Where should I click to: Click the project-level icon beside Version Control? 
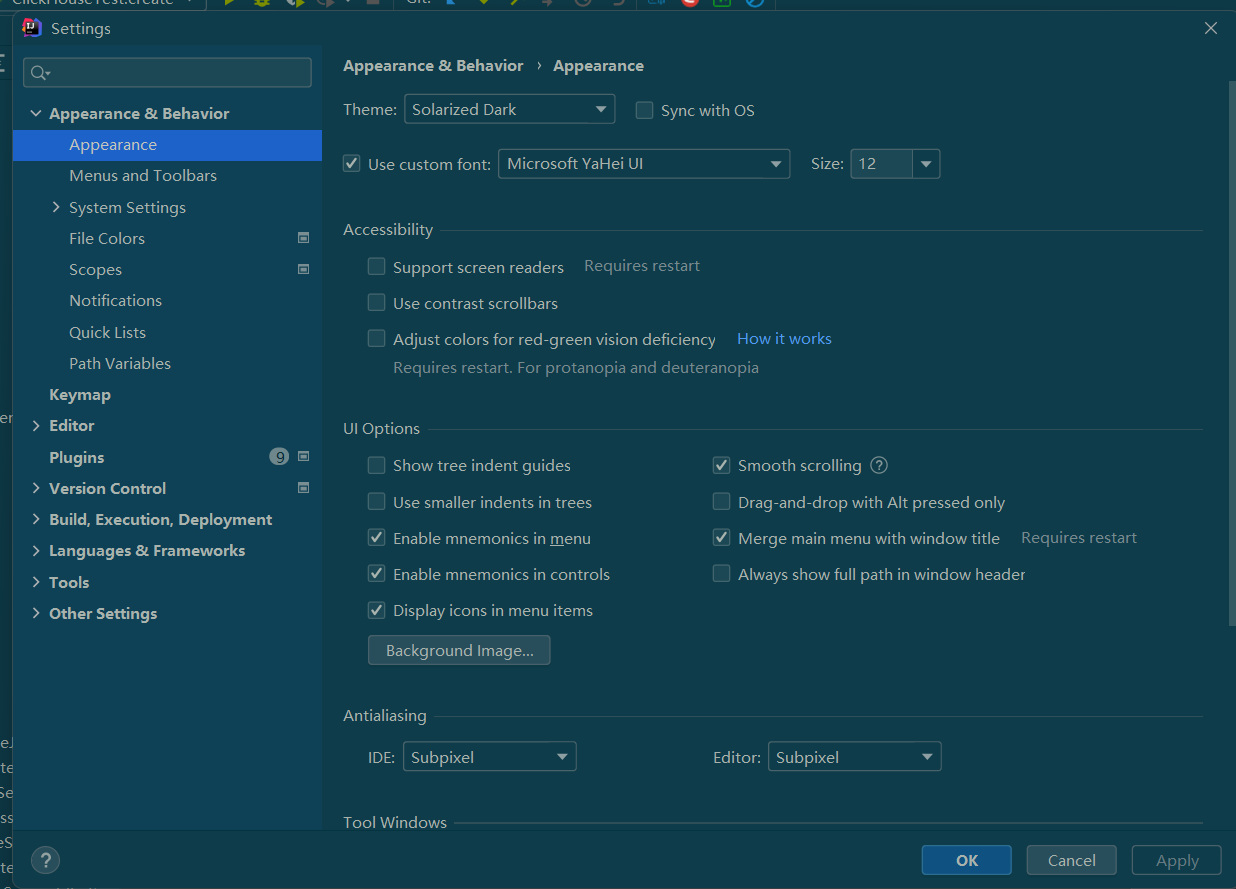tap(304, 488)
